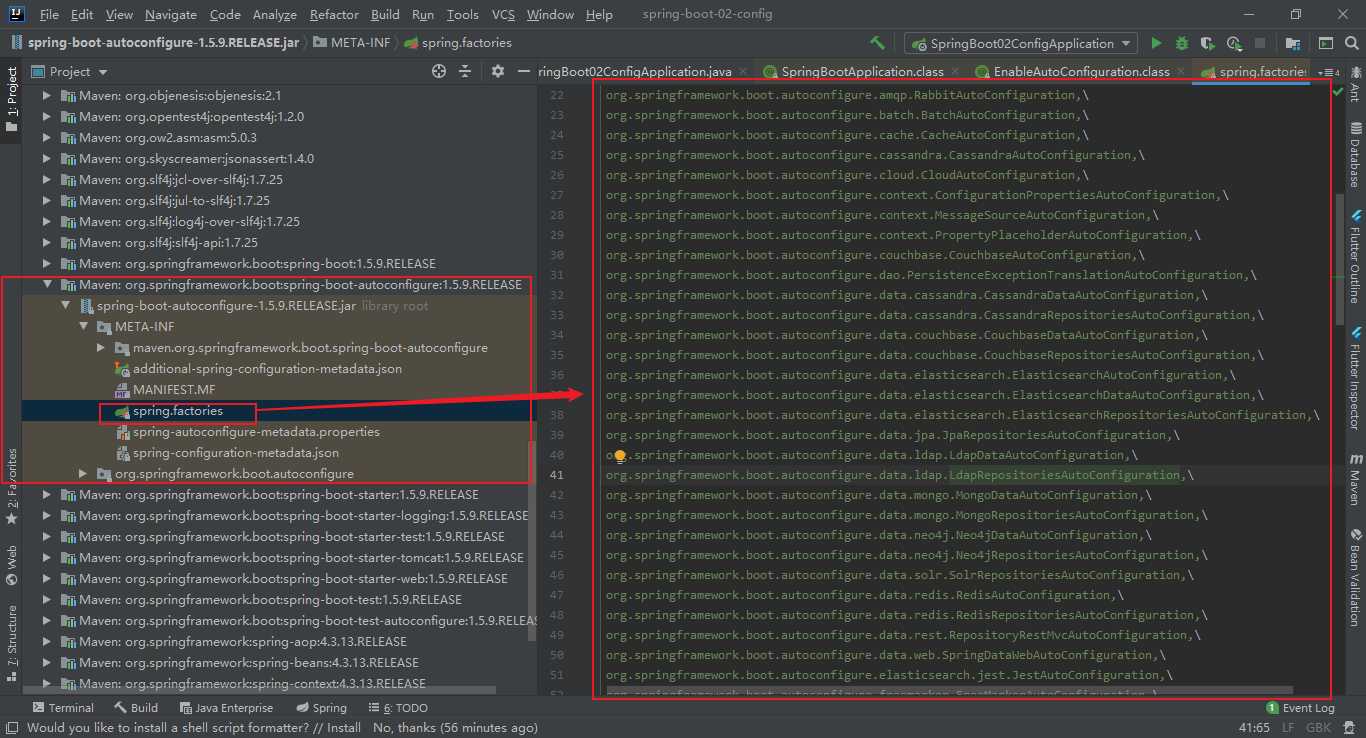The height and width of the screenshot is (738, 1366).
Task: Run SpringBoot02ConfigApplication with the green play icon
Action: tap(1156, 43)
